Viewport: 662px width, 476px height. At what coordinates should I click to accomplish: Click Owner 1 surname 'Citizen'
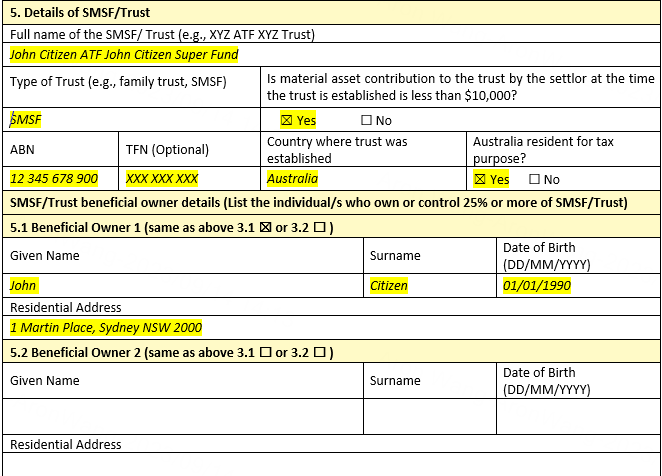[389, 286]
